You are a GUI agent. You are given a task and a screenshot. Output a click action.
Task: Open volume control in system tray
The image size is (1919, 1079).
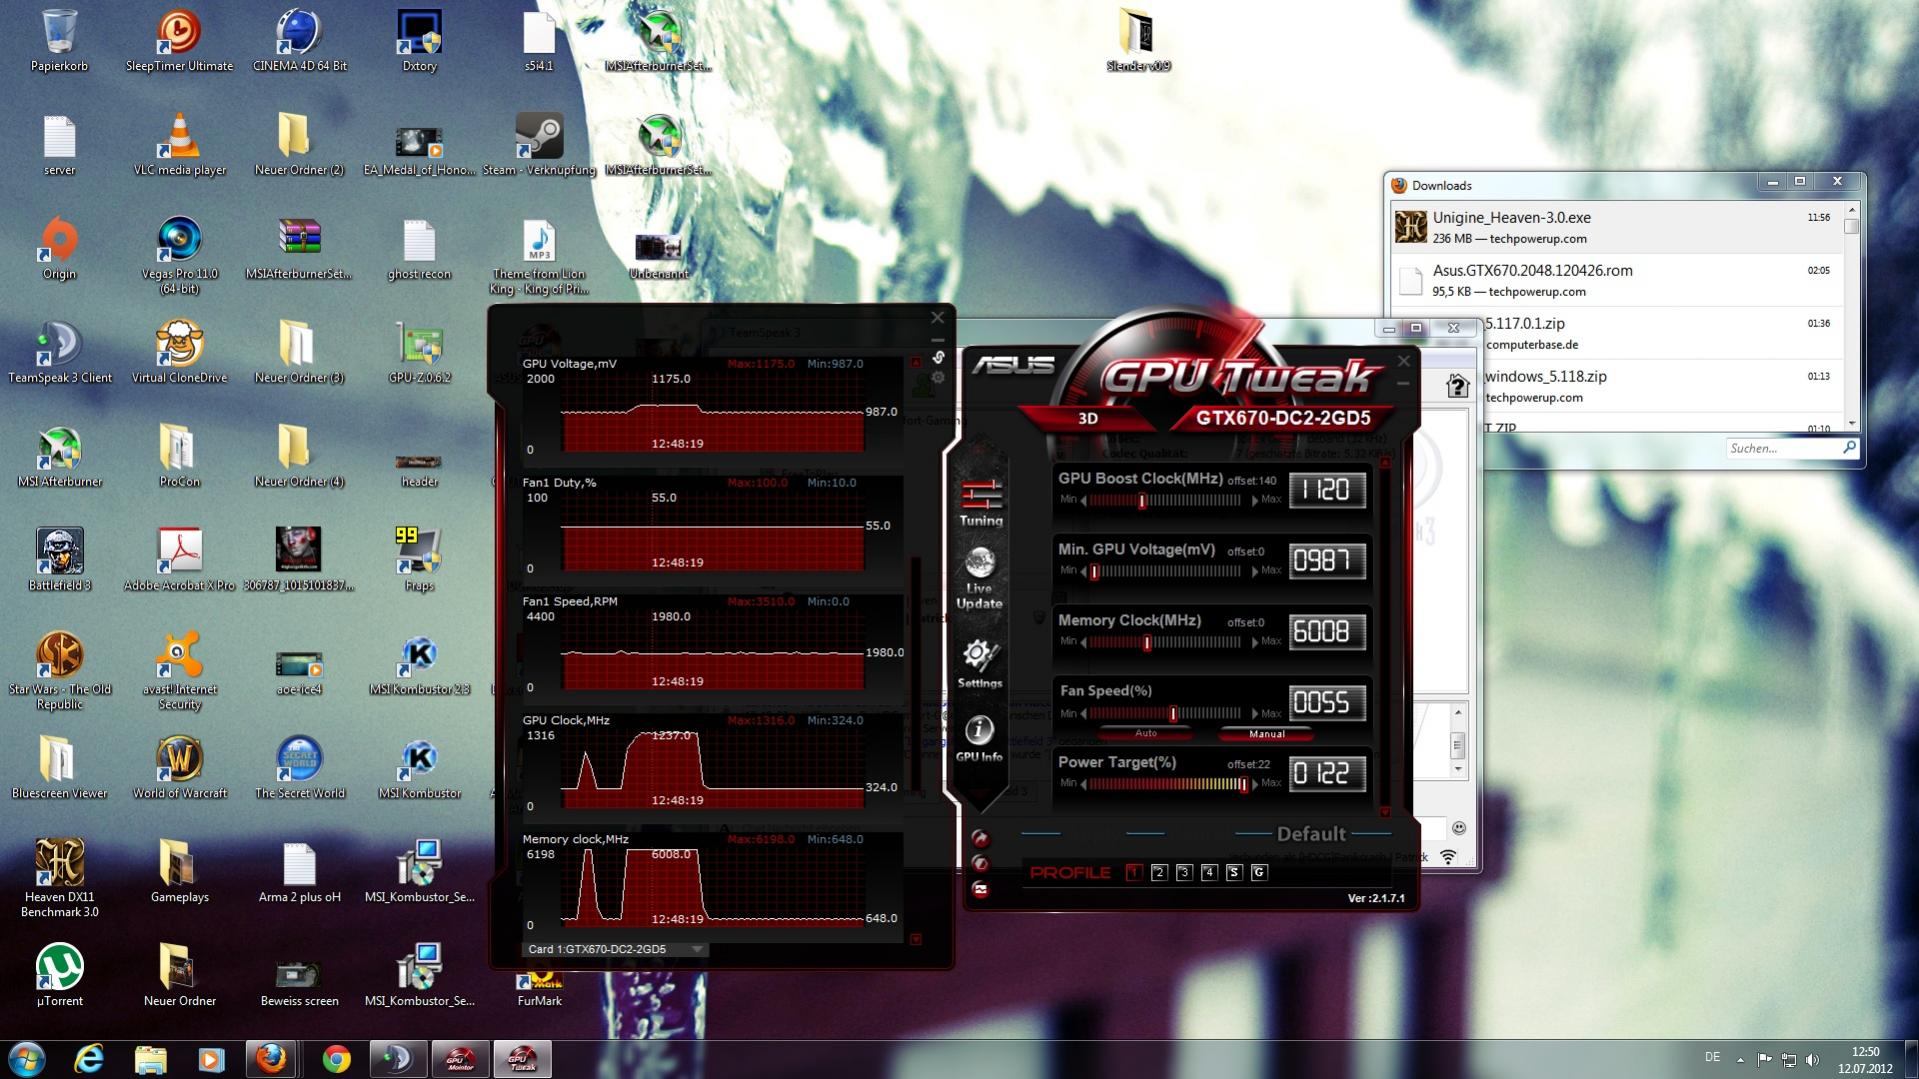coord(1812,1059)
